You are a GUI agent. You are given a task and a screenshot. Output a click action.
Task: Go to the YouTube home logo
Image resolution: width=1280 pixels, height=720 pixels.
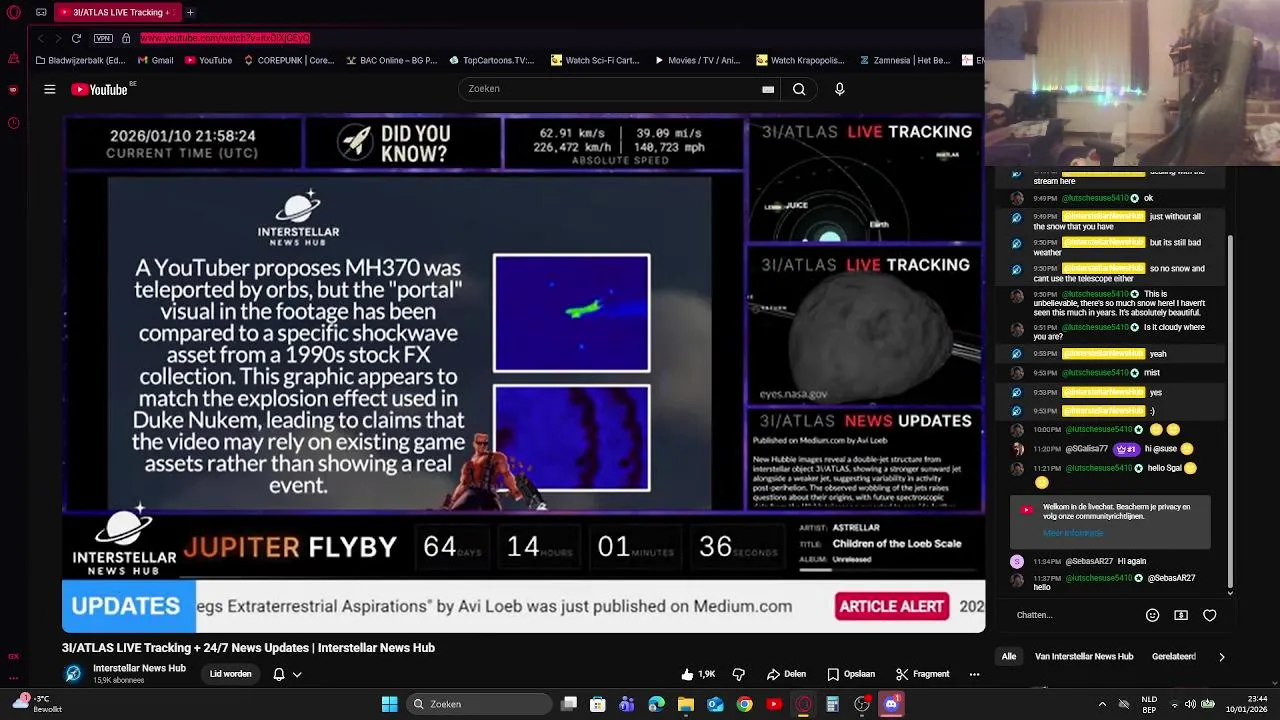[x=100, y=89]
